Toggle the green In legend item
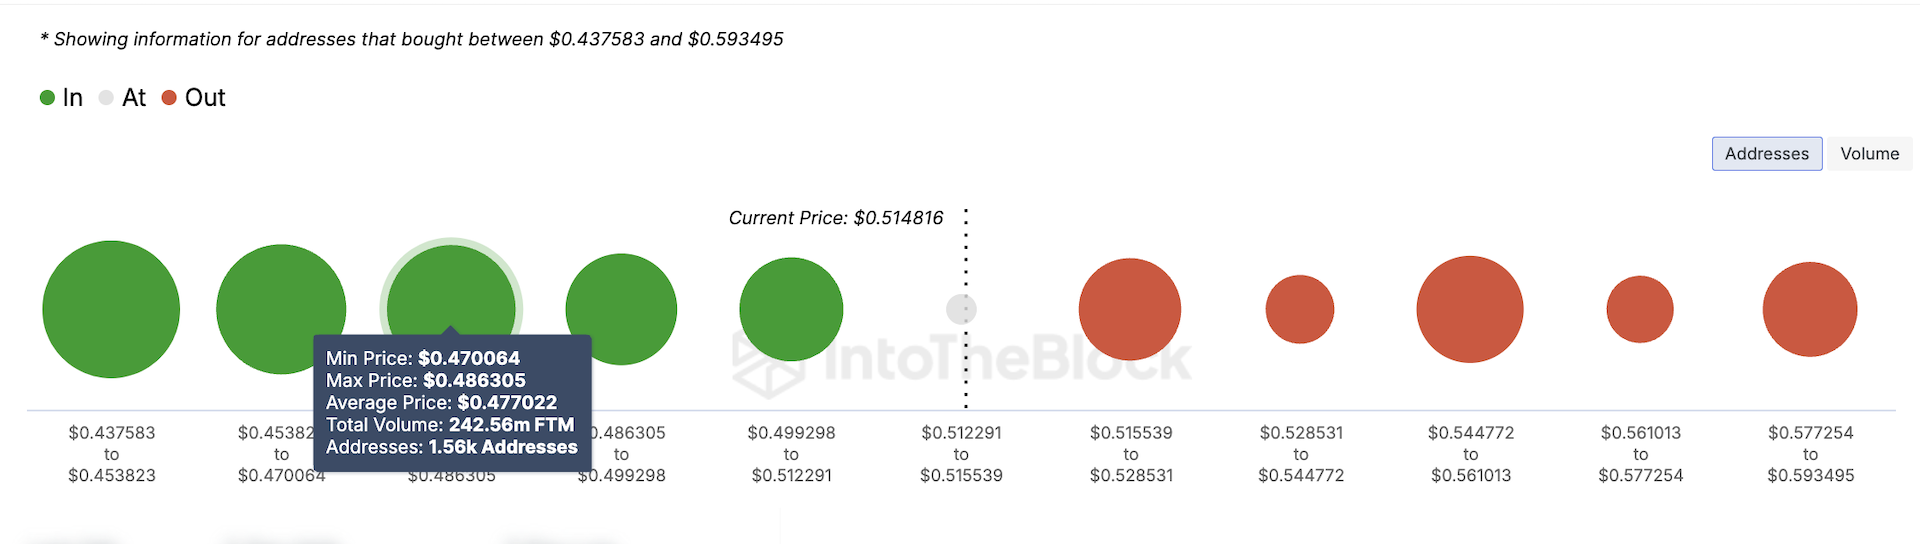 62,98
